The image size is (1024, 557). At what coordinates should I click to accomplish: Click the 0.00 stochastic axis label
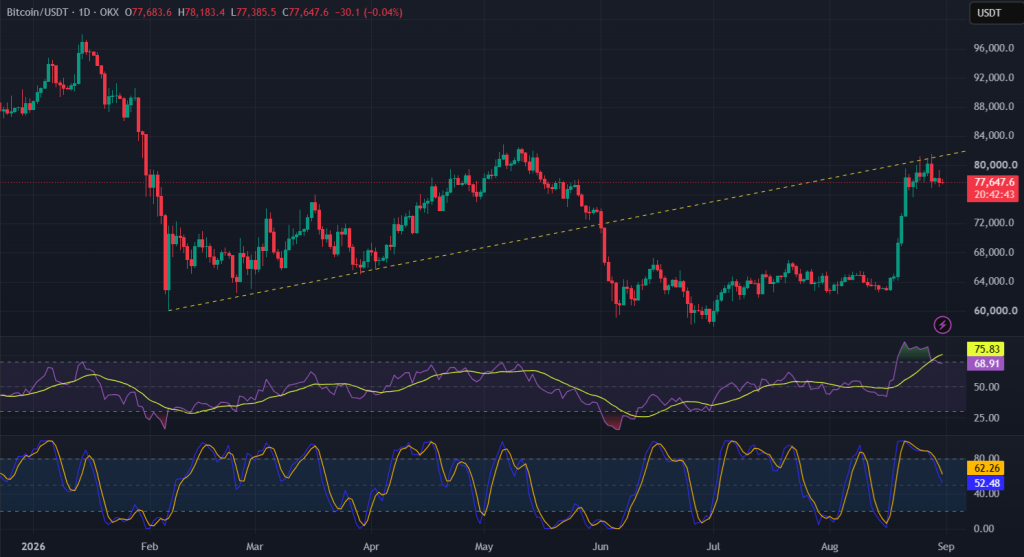984,529
